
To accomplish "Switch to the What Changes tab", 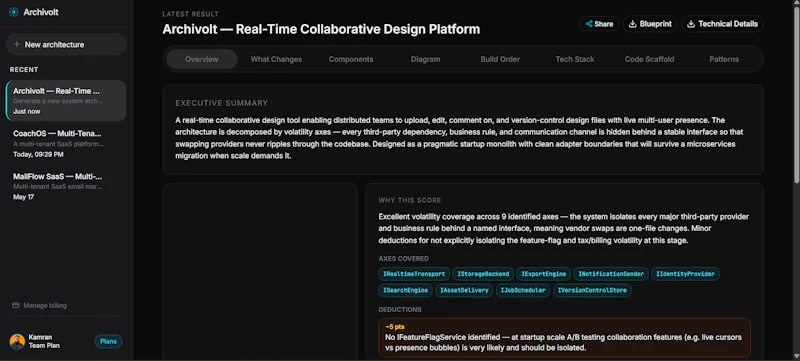I will (276, 59).
